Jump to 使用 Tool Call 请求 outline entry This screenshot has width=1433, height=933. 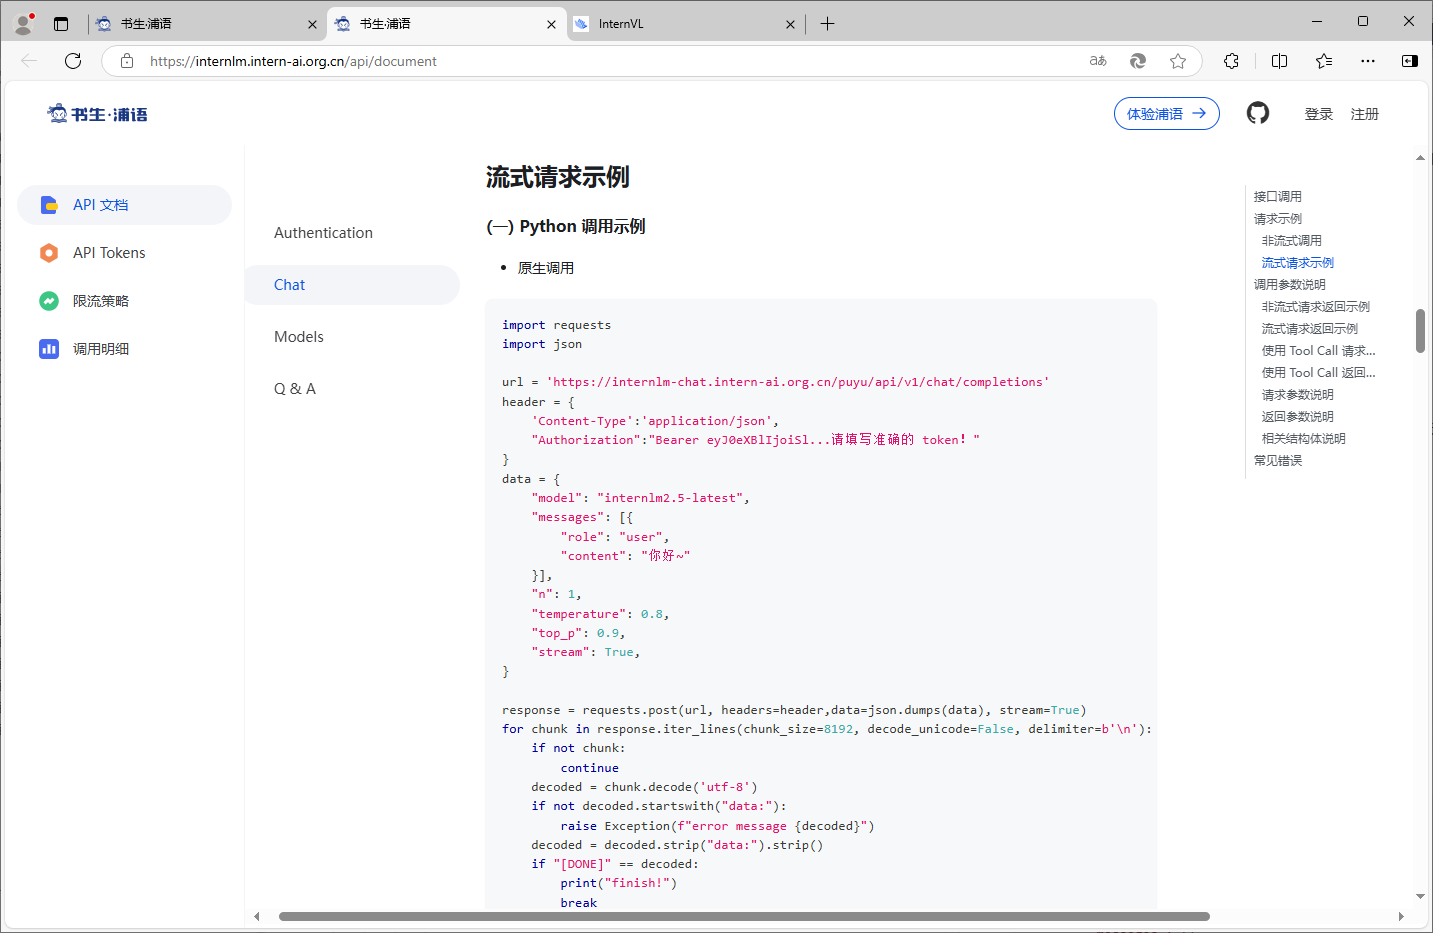click(x=1319, y=351)
